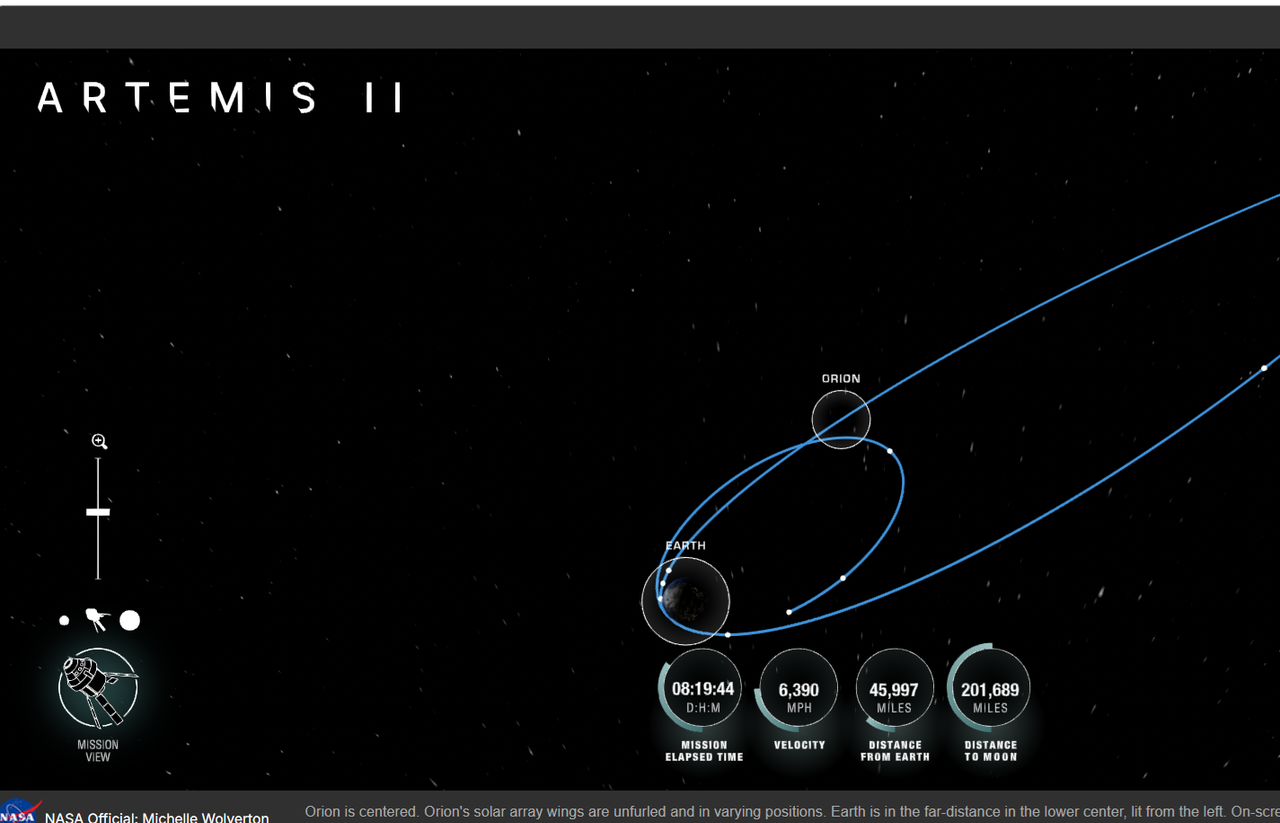Click the ORION marker circle
1280x823 pixels.
841,419
